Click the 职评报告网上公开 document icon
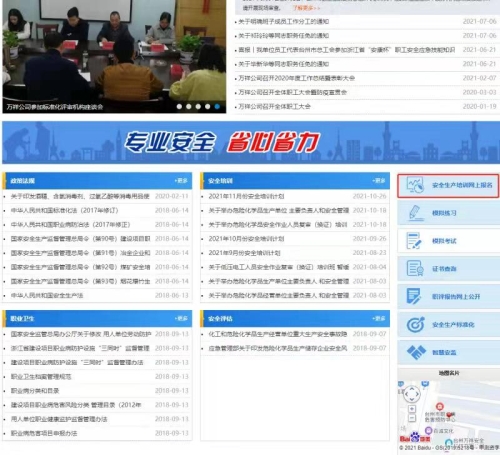The image size is (500, 455). [x=414, y=296]
